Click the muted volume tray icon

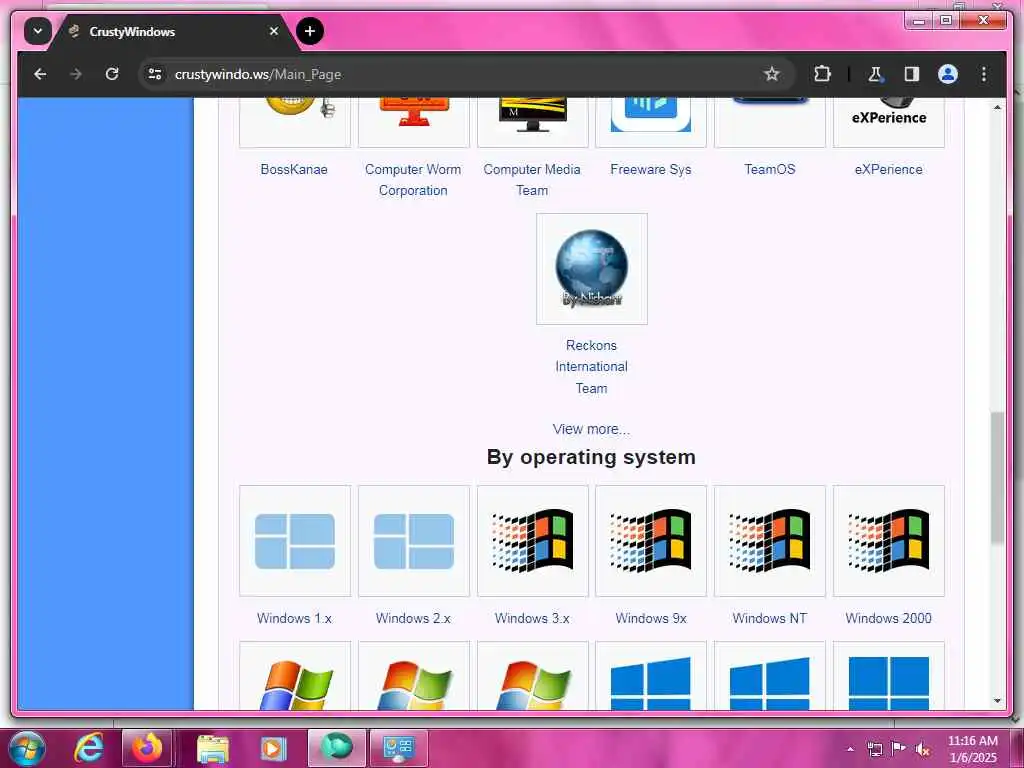[x=923, y=749]
